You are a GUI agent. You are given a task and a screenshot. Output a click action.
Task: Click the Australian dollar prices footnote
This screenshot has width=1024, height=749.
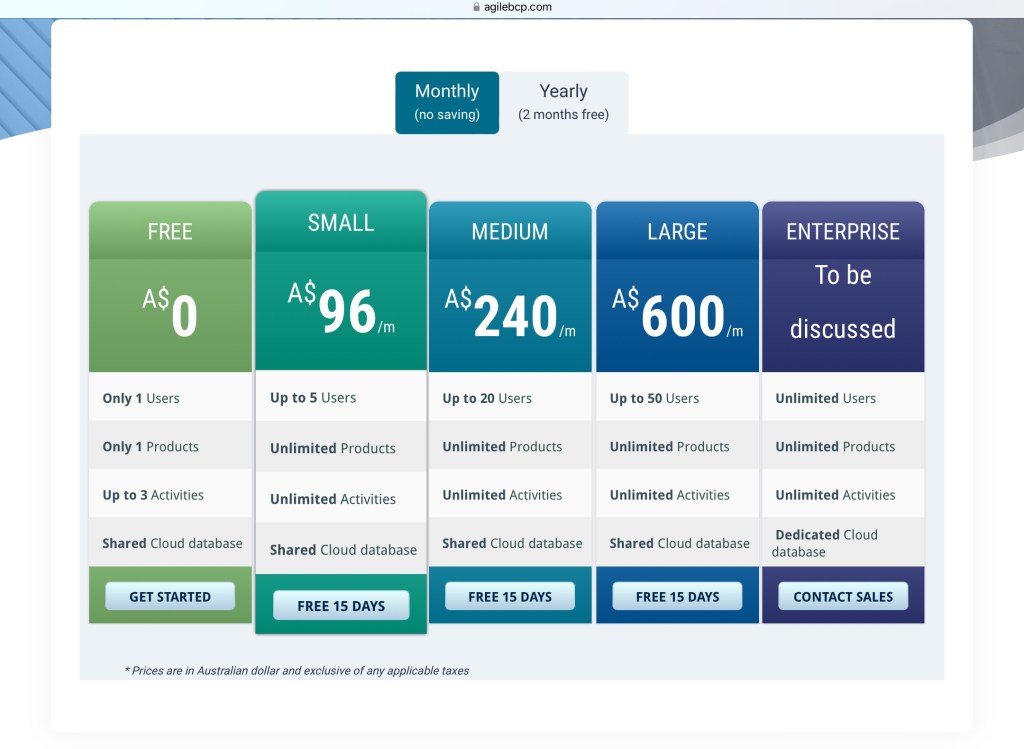(296, 670)
